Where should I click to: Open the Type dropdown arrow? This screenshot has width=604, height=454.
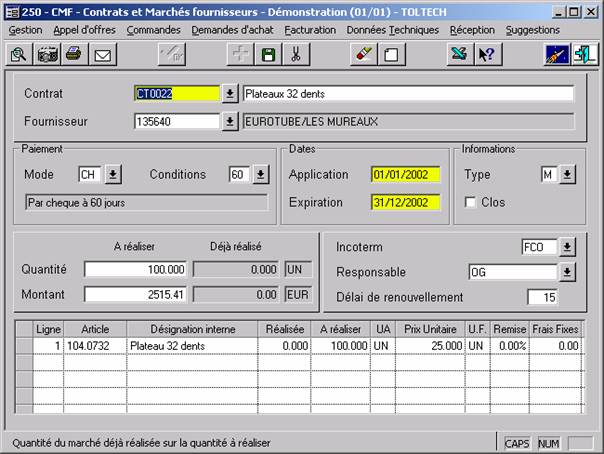coord(567,174)
